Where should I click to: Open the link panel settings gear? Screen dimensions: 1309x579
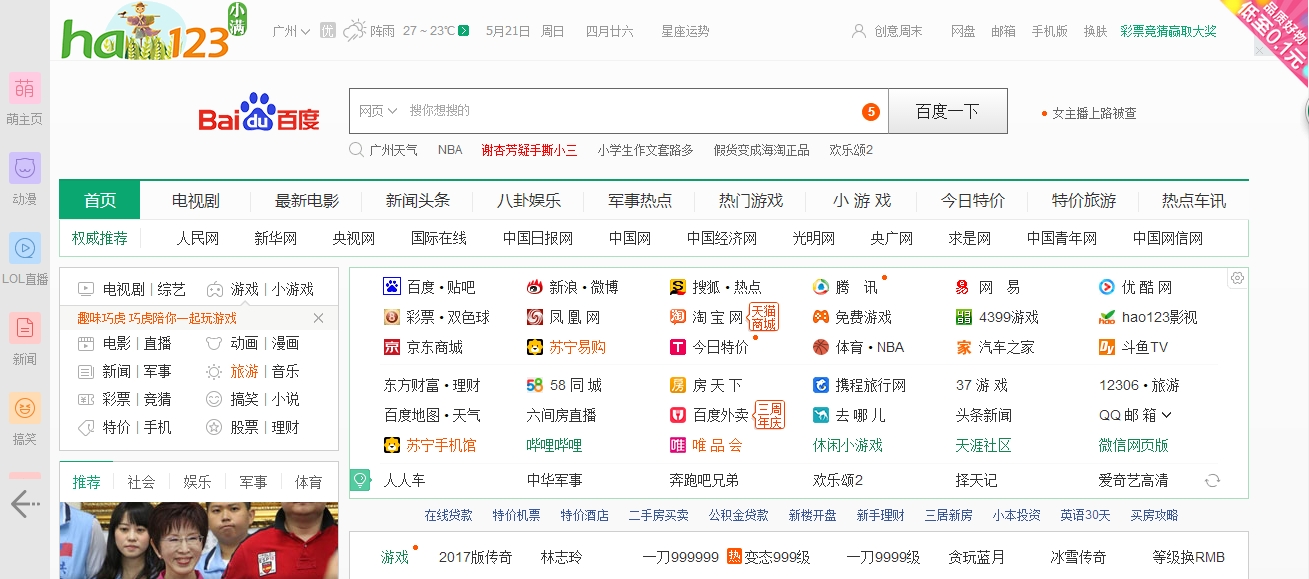click(x=1238, y=280)
